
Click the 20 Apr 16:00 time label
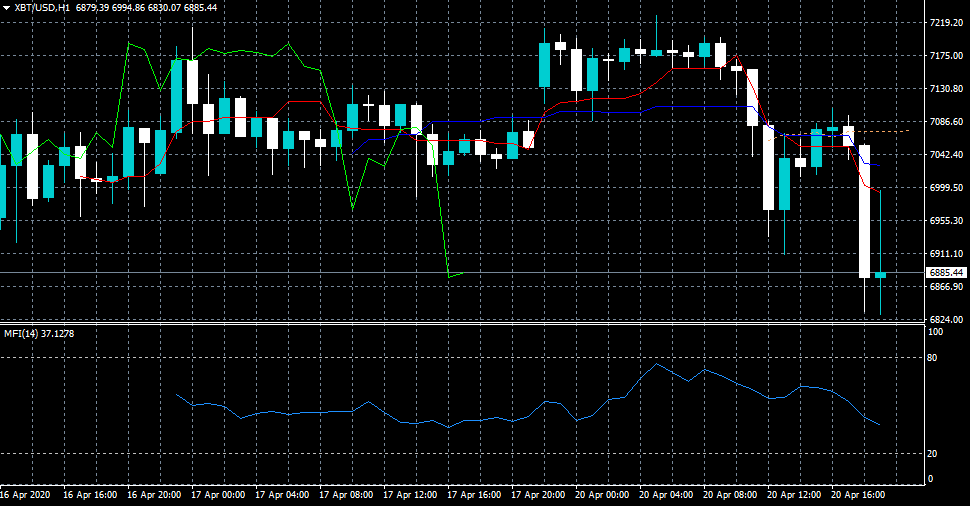pos(859,494)
